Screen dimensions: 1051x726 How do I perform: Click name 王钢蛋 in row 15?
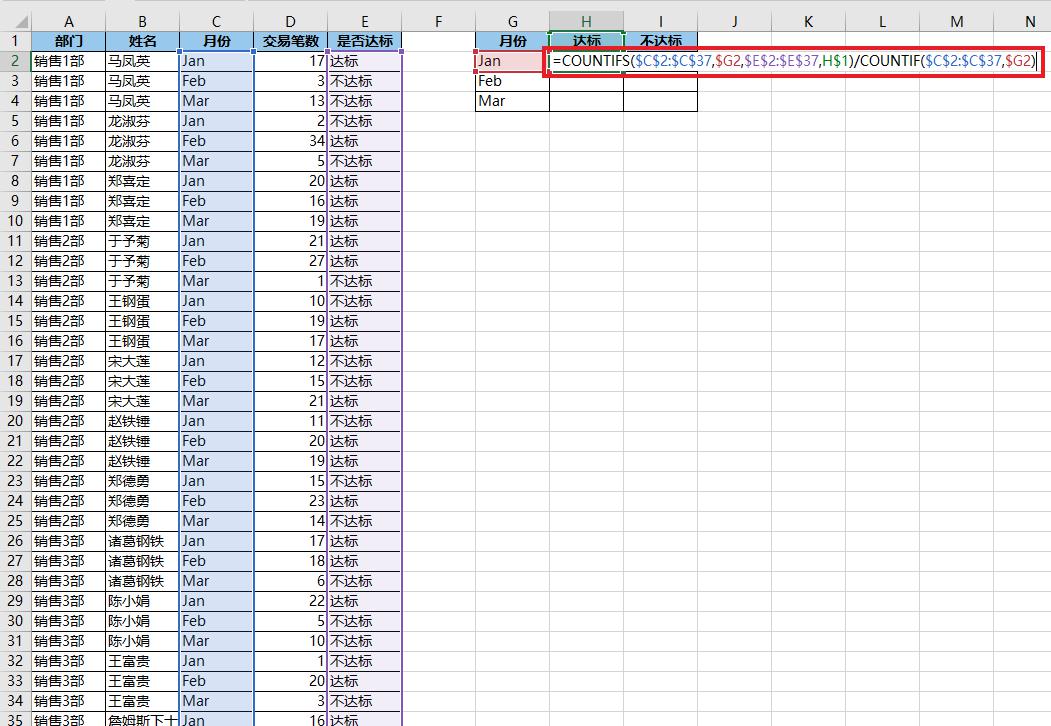click(142, 321)
